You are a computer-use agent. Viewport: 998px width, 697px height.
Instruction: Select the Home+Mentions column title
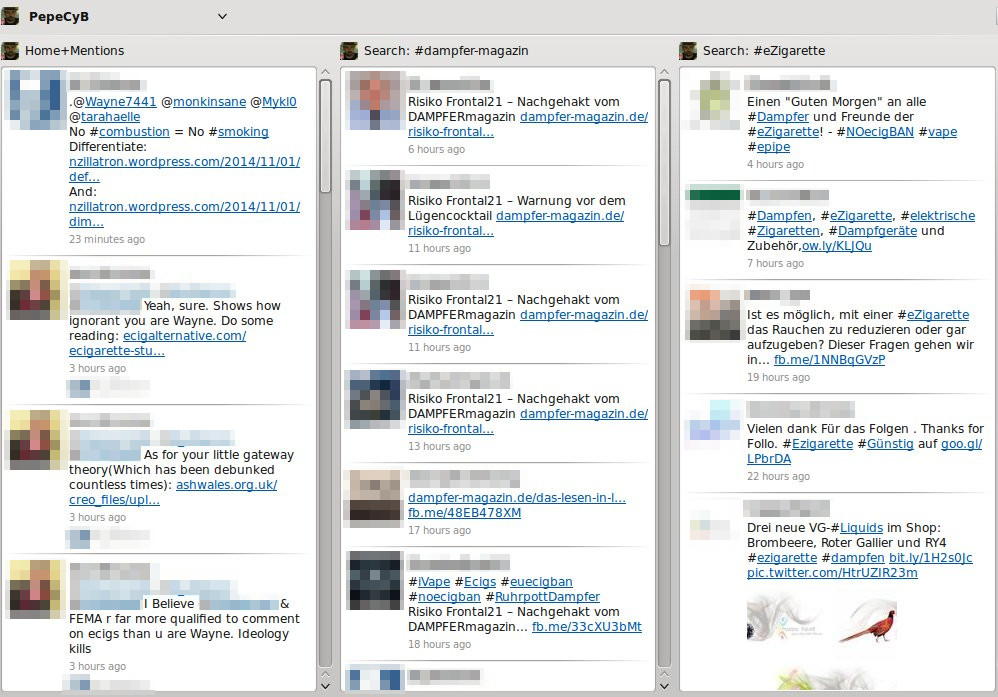(x=75, y=50)
